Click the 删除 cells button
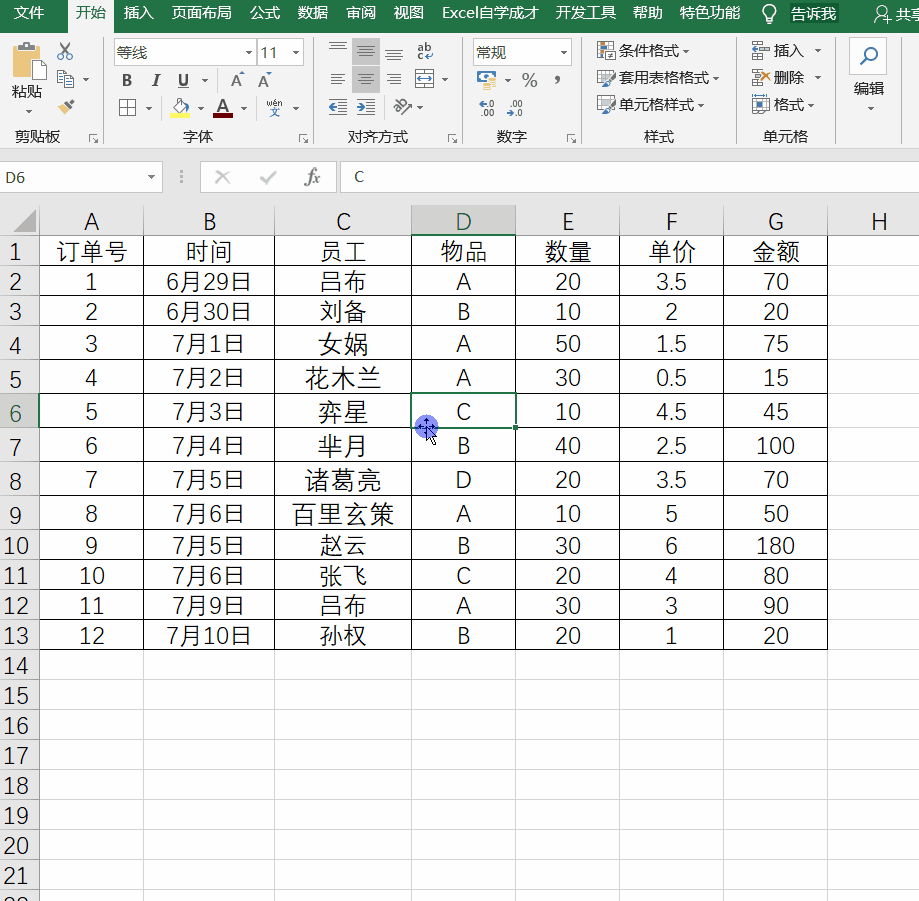 point(780,77)
